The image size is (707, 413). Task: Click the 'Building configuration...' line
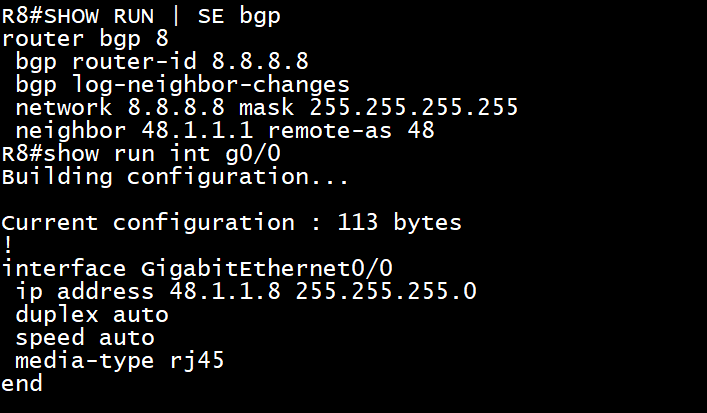175,177
